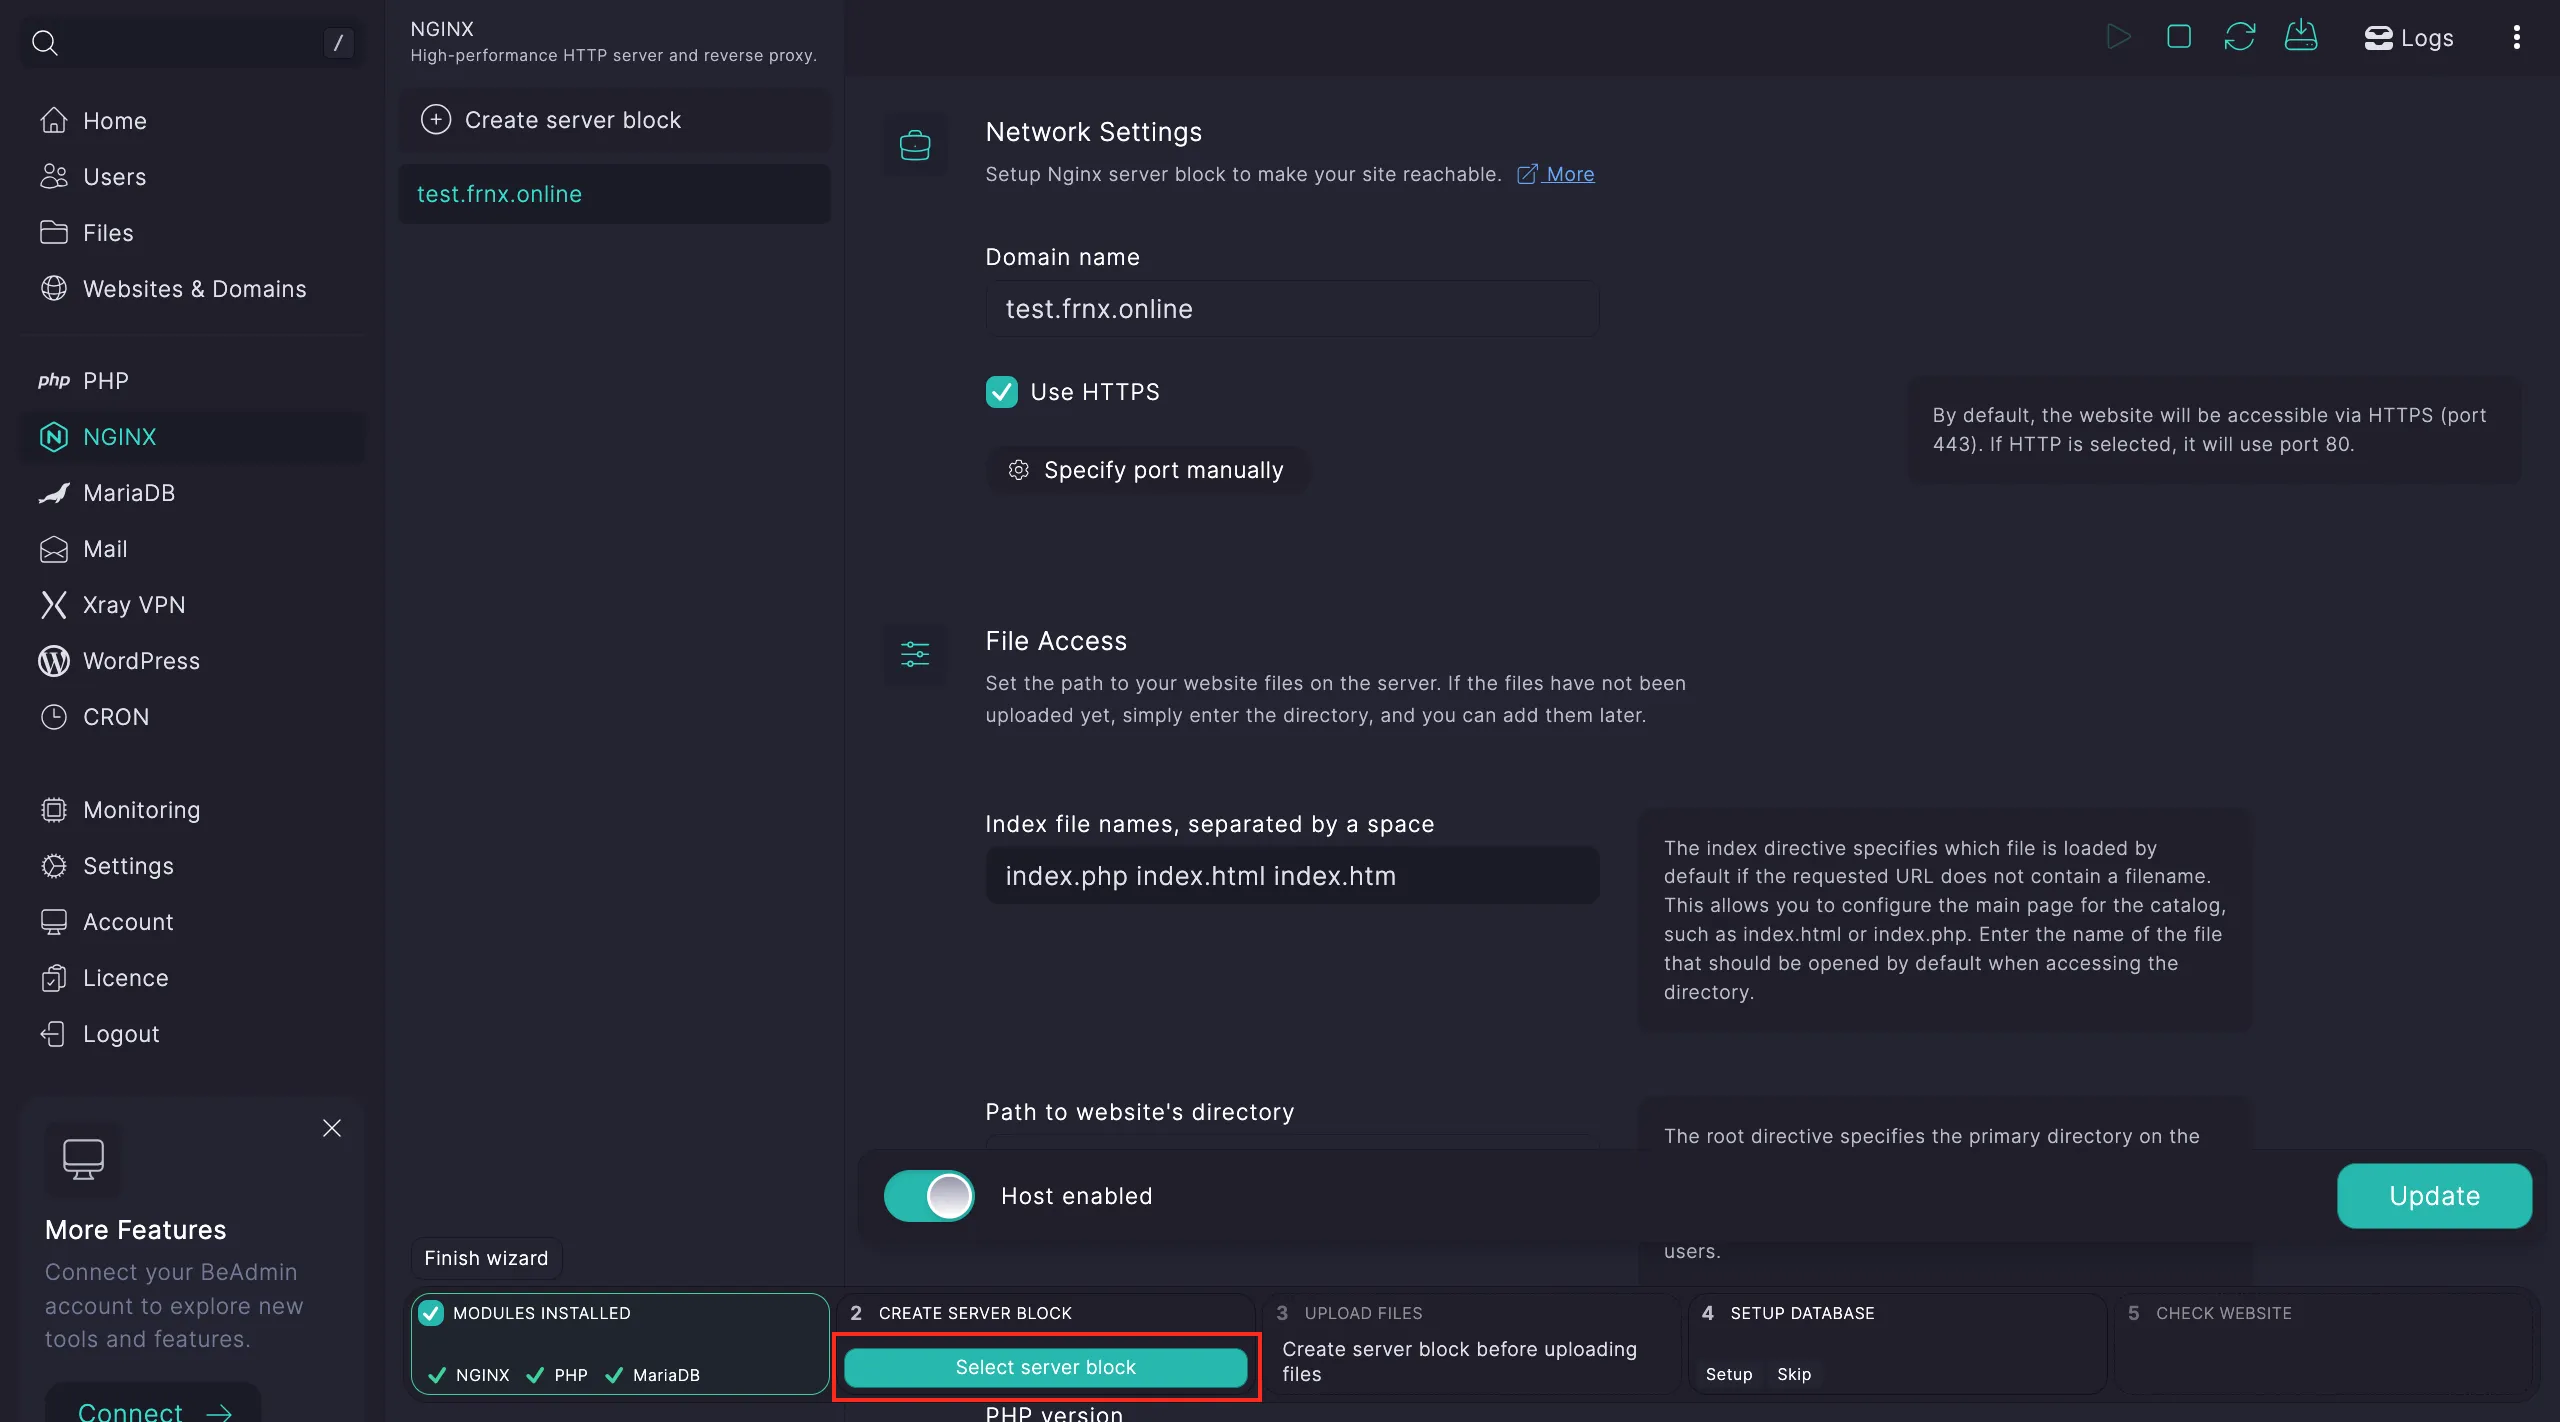Image resolution: width=2560 pixels, height=1422 pixels.
Task: Click Specify port manually
Action: [1146, 470]
